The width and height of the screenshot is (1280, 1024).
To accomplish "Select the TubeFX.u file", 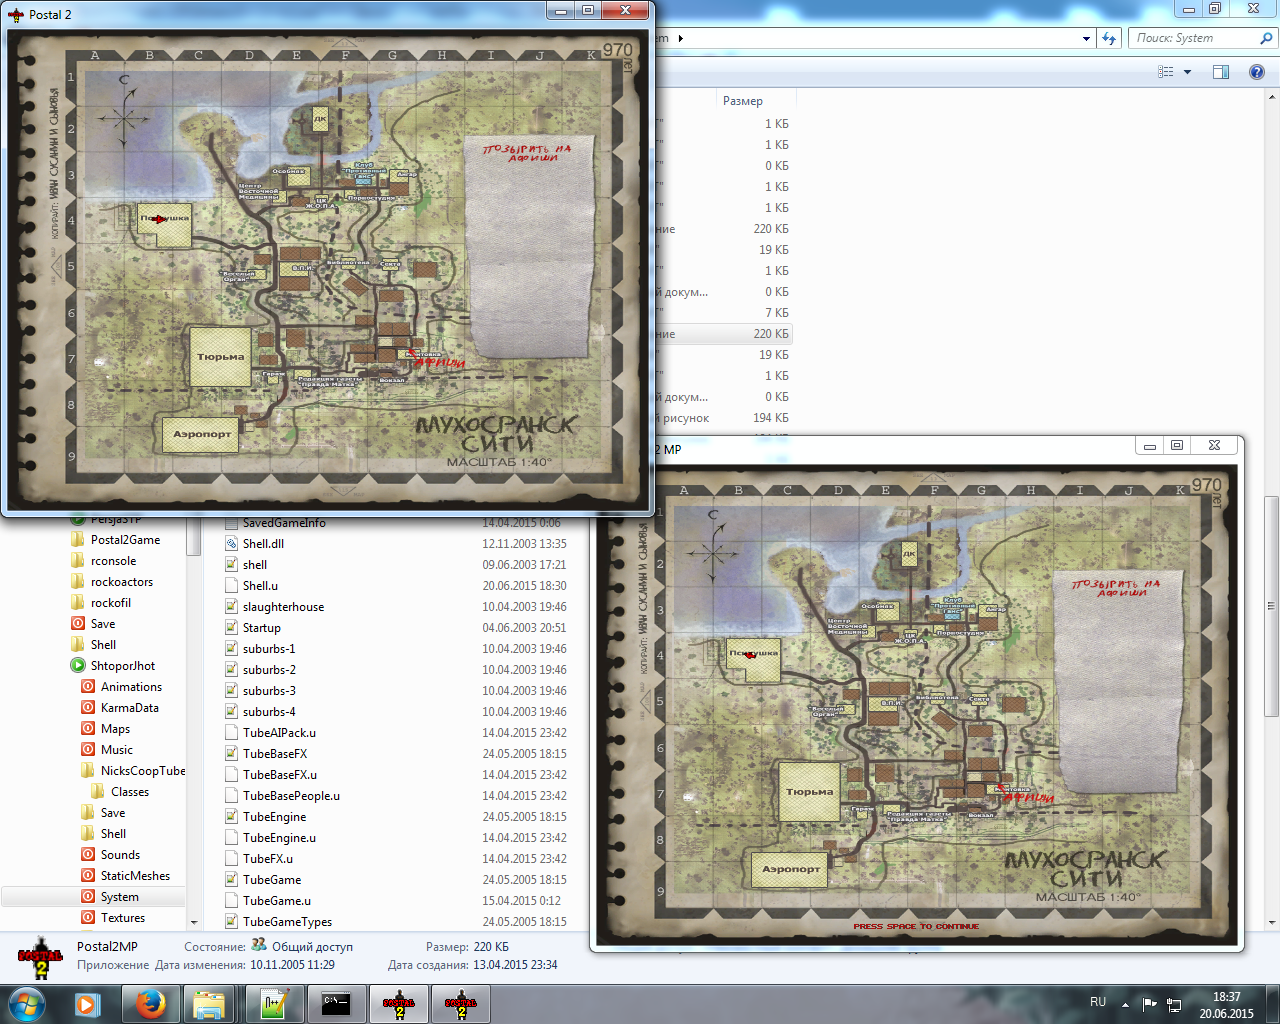I will click(x=268, y=859).
